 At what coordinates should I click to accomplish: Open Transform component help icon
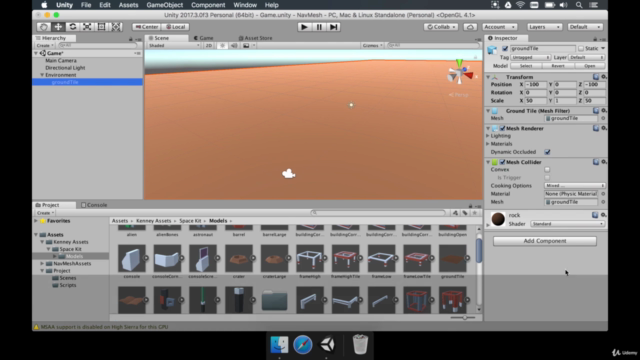point(596,77)
